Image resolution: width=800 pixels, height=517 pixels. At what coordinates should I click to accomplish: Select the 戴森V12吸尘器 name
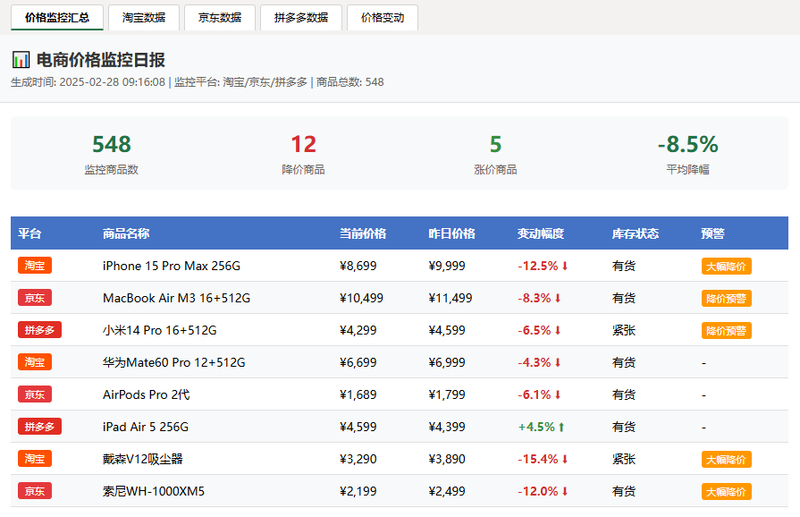pos(143,459)
